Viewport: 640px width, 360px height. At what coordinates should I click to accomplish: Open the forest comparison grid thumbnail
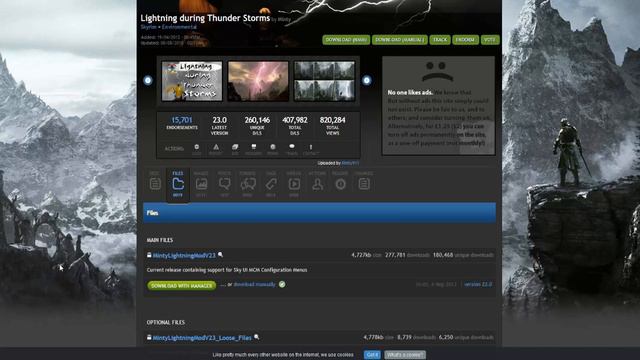click(x=324, y=81)
